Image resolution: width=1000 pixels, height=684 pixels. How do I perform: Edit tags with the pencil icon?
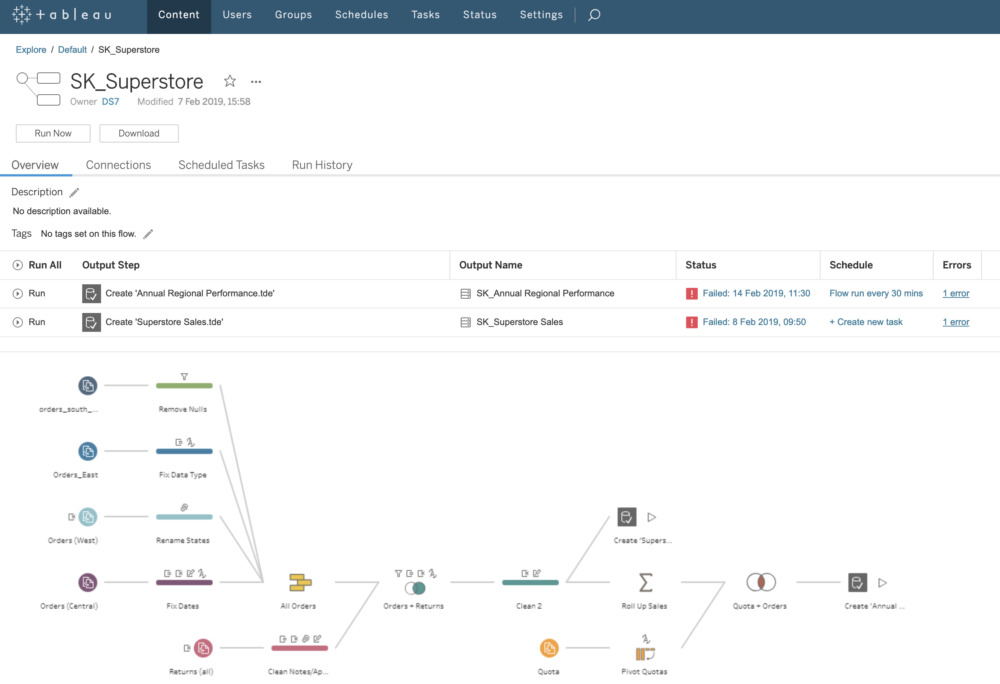coord(148,234)
